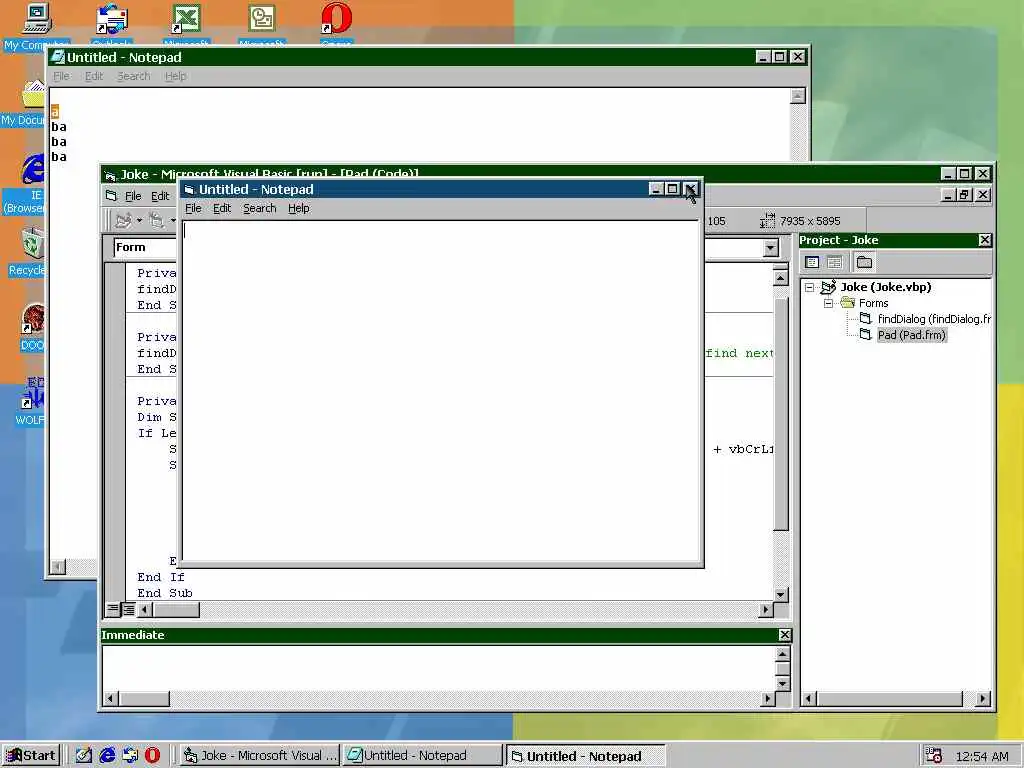Image resolution: width=1024 pixels, height=768 pixels.
Task: Click code window vertical scrollbar up arrow
Action: pos(780,278)
